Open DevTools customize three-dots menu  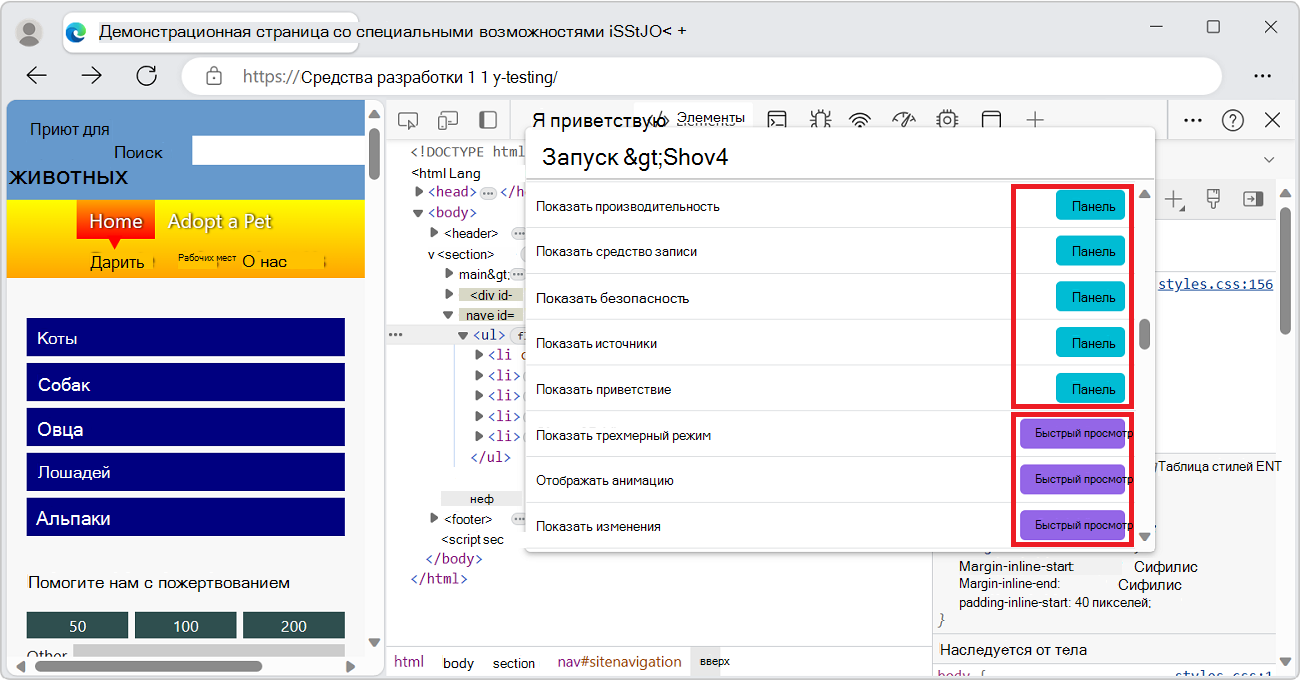pyautogui.click(x=1193, y=120)
